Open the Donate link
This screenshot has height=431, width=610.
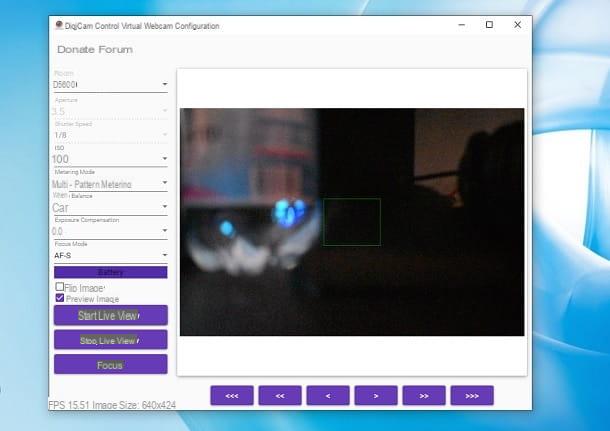pos(76,49)
